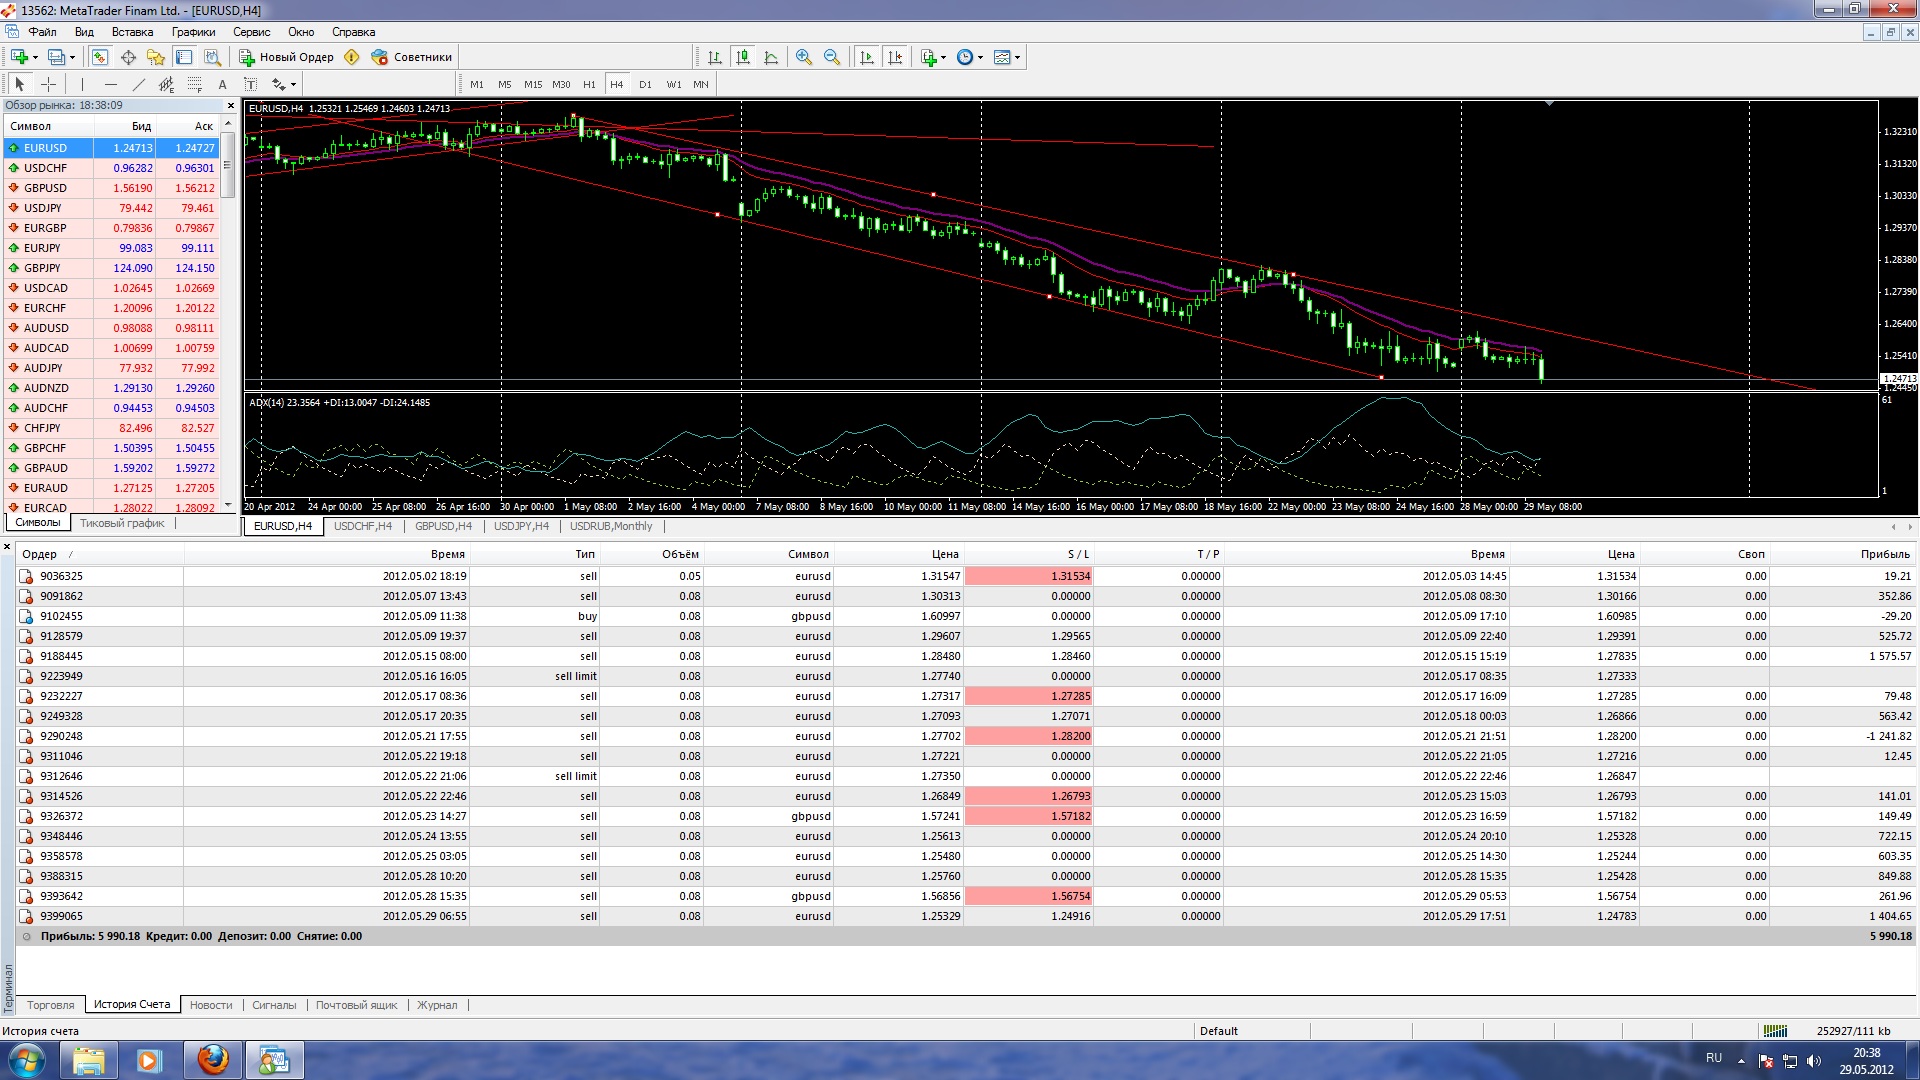Viewport: 1920px width, 1080px height.
Task: Open the Файл menu
Action: click(43, 32)
